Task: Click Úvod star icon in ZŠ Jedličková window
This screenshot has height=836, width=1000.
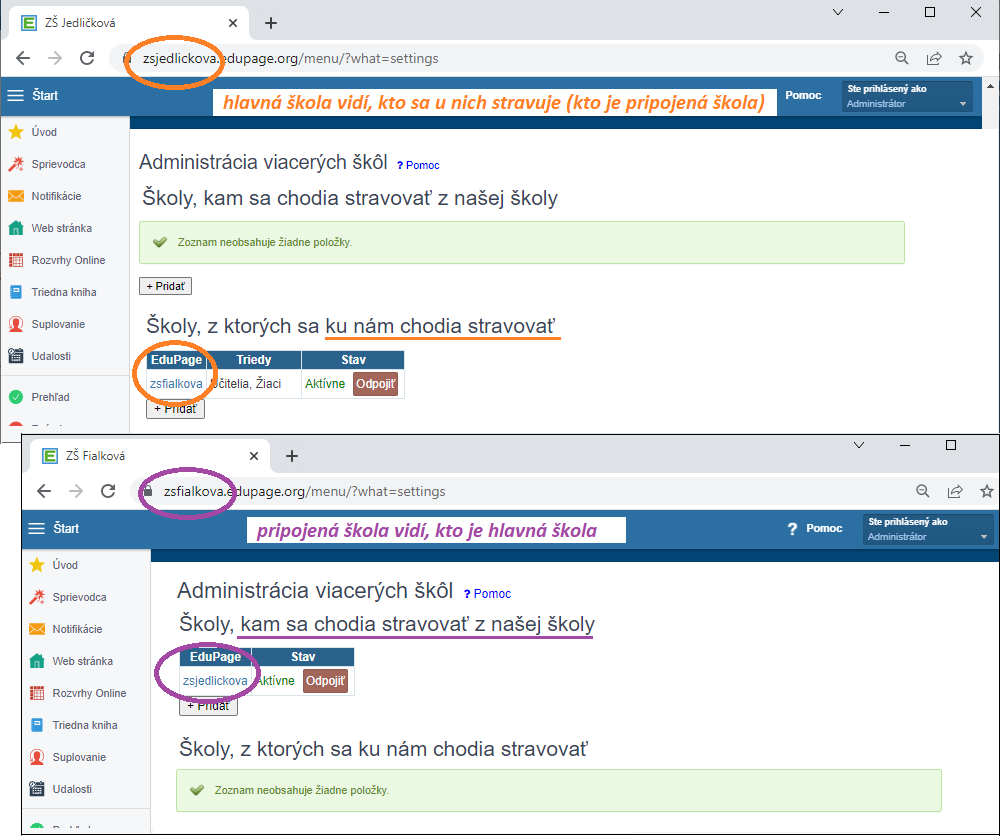Action: 16,132
